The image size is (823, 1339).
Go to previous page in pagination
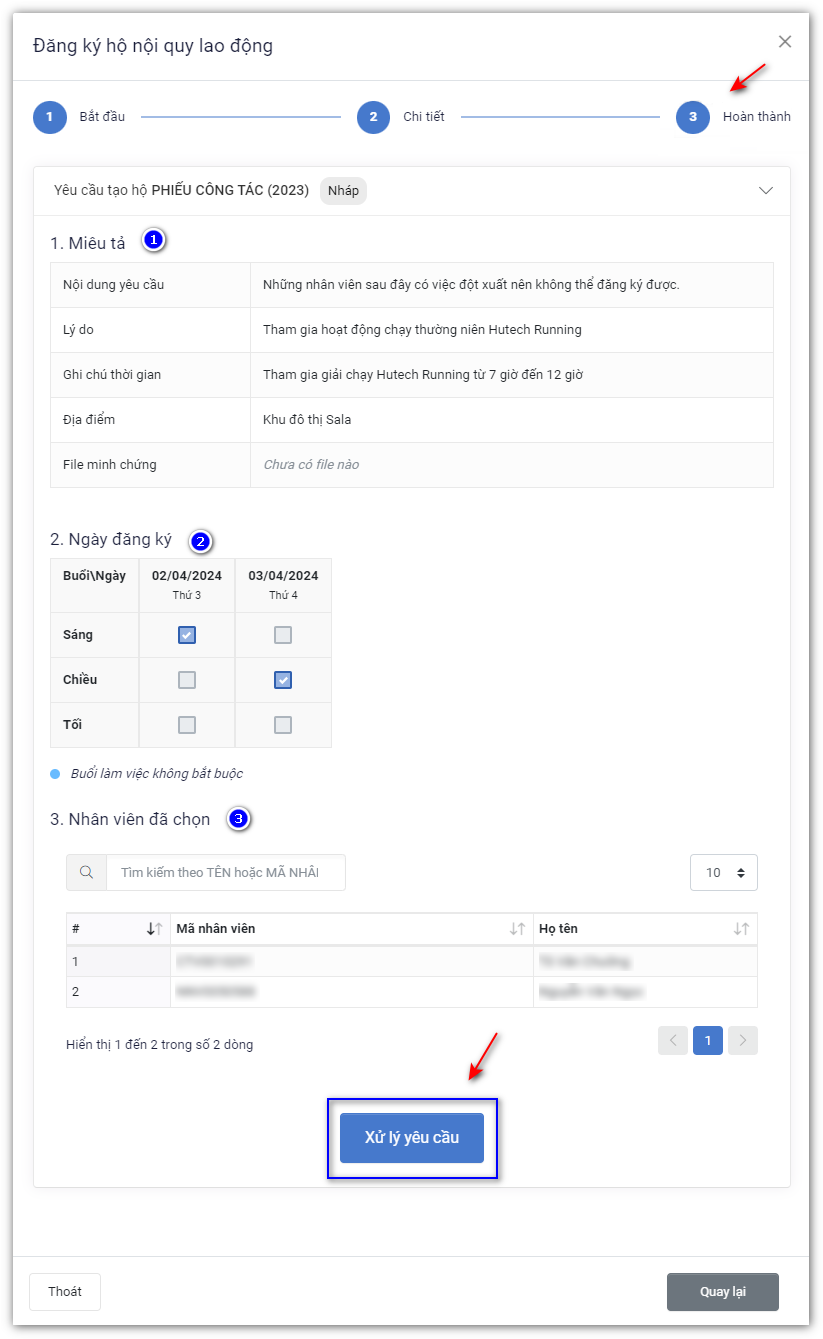[x=673, y=1041]
